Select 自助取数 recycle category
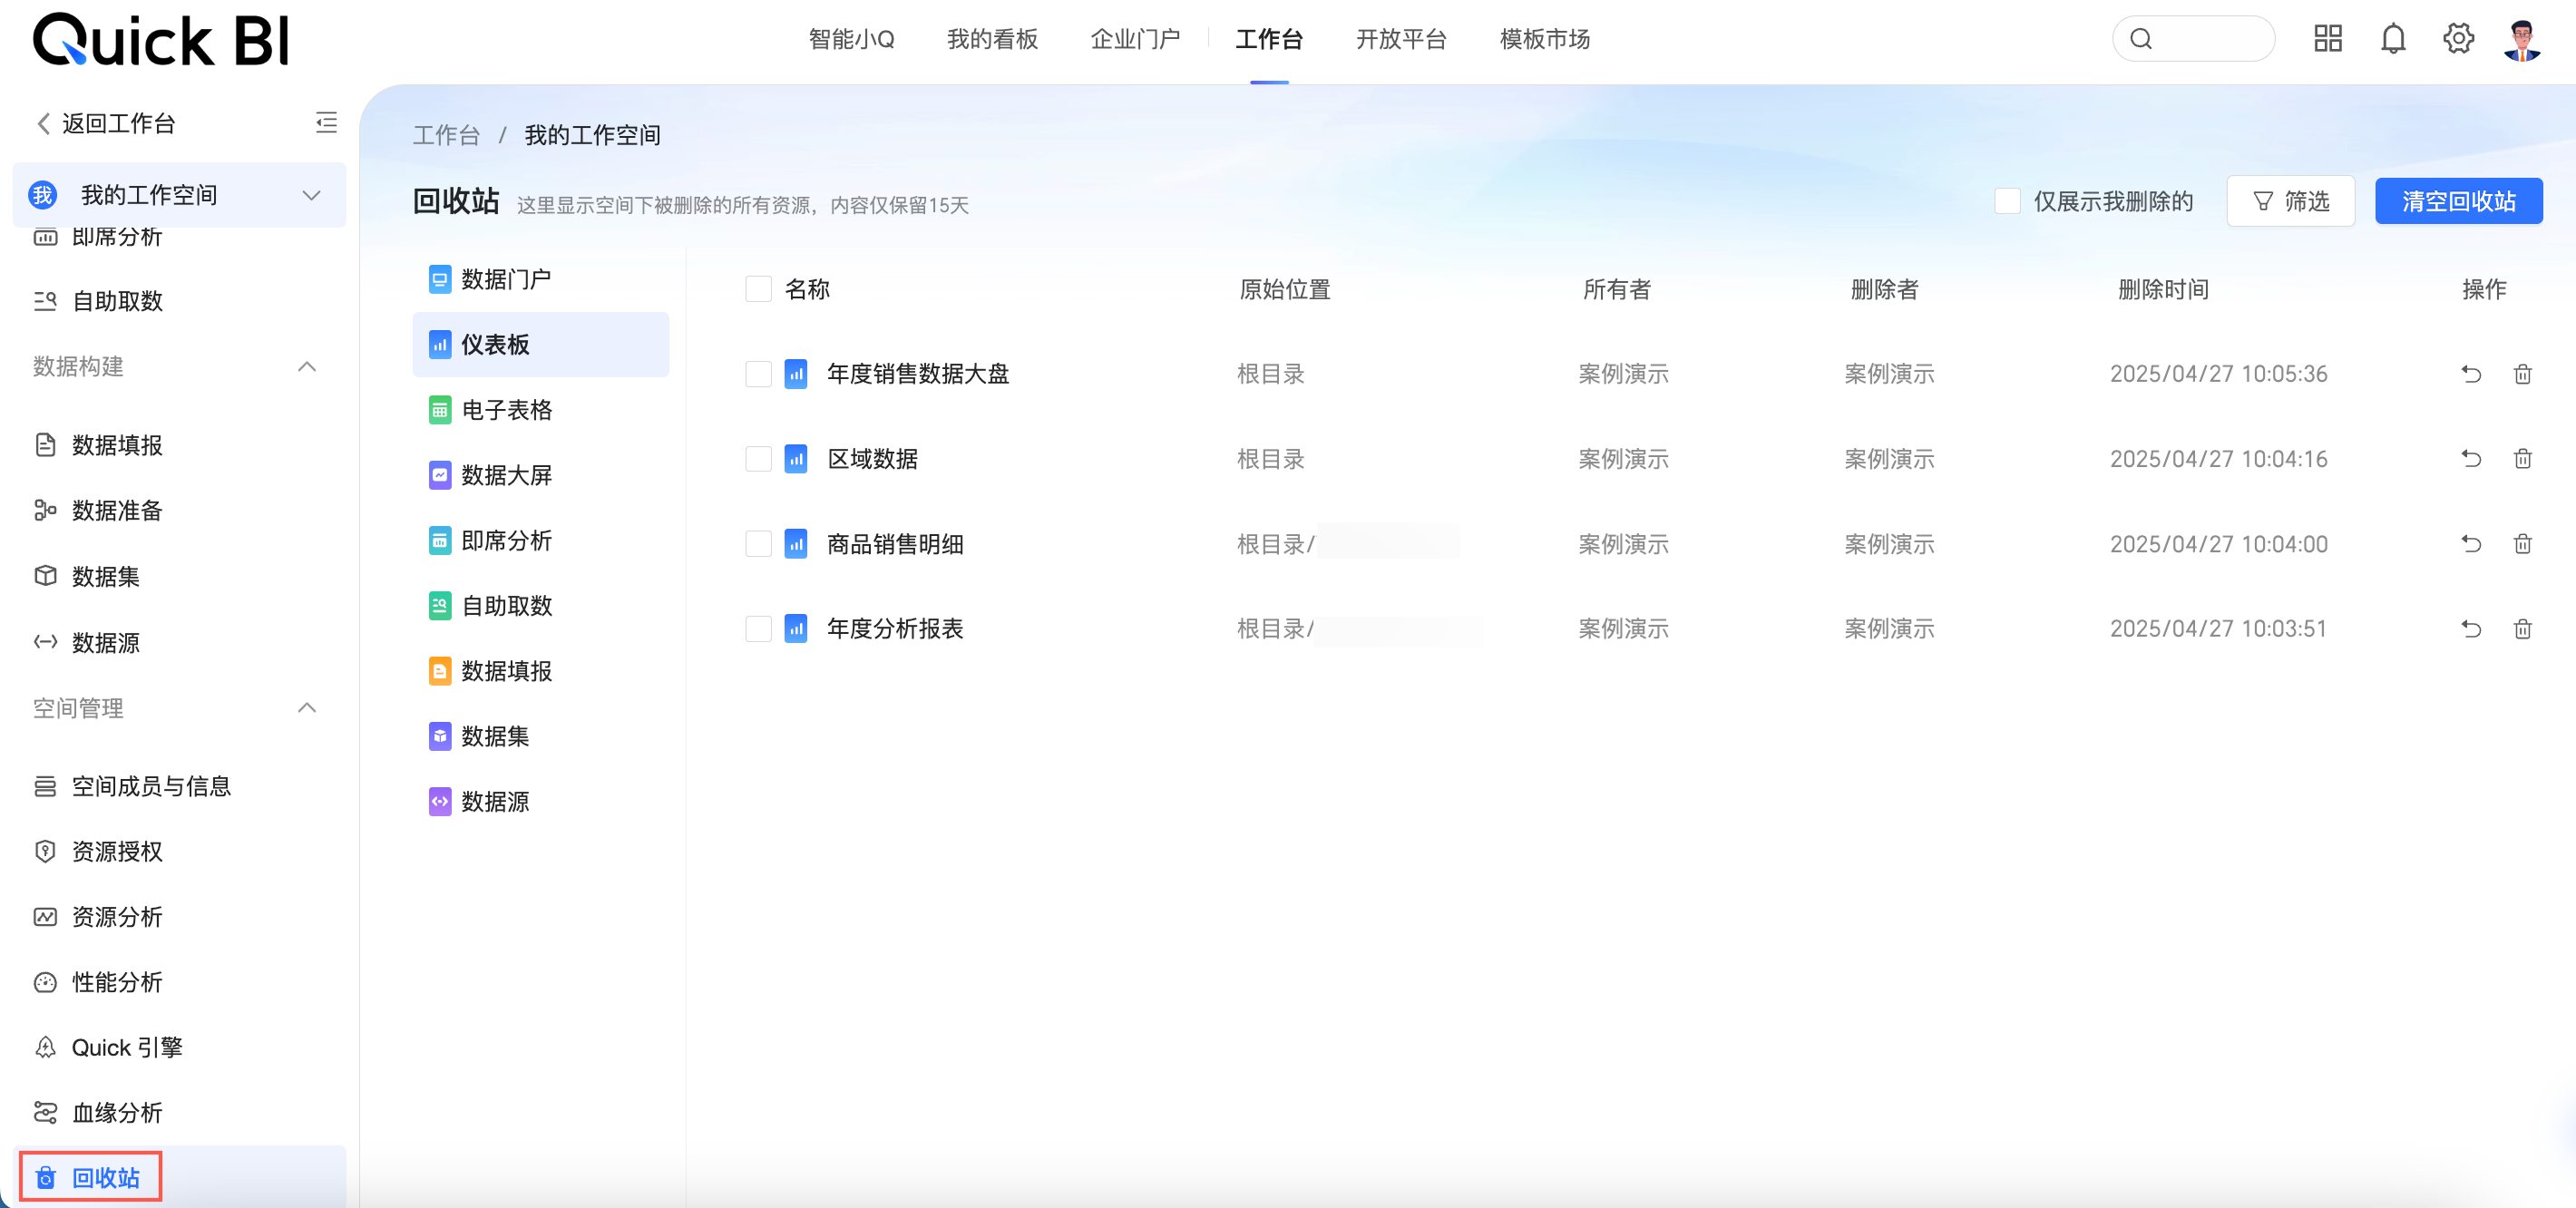This screenshot has width=2576, height=1208. pyautogui.click(x=540, y=606)
